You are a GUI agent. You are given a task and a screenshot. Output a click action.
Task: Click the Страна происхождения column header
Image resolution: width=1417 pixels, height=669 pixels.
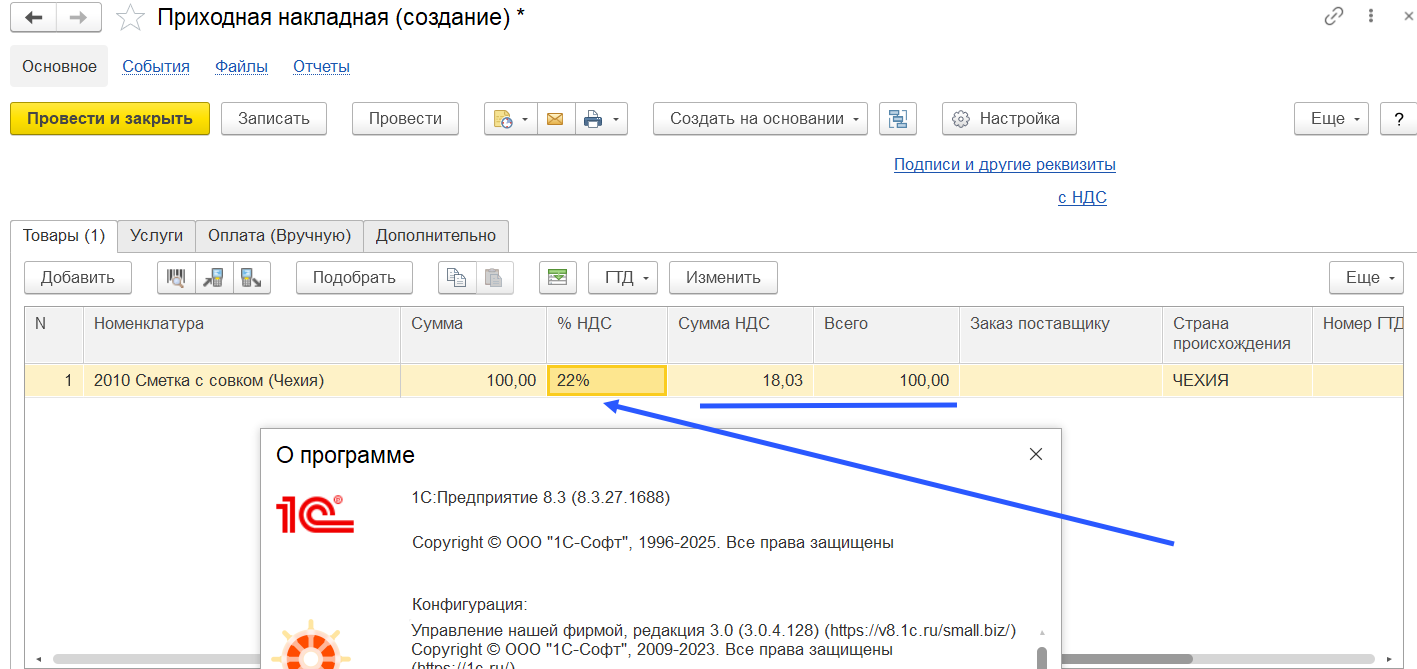1238,335
